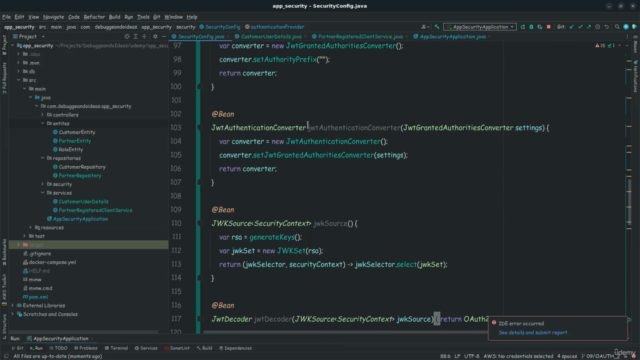The height and width of the screenshot is (360, 640).
Task: Click gutter bean icon on line 103
Action: click(x=200, y=128)
